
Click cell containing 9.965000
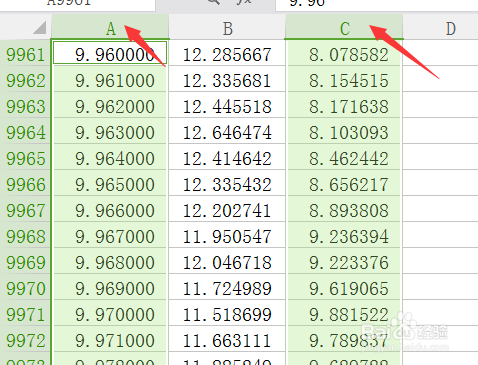[110, 183]
